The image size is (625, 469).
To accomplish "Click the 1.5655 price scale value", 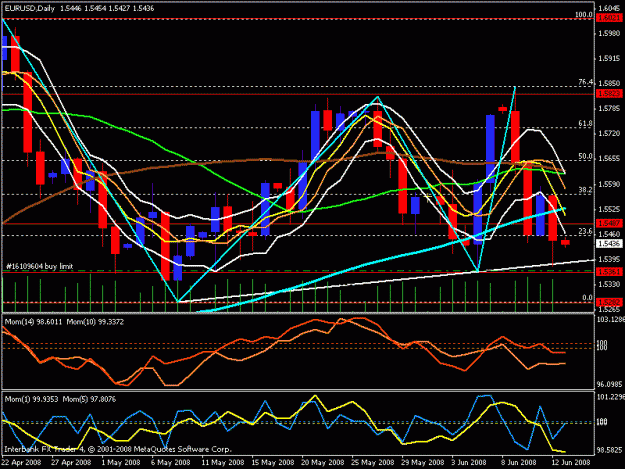I will [610, 159].
